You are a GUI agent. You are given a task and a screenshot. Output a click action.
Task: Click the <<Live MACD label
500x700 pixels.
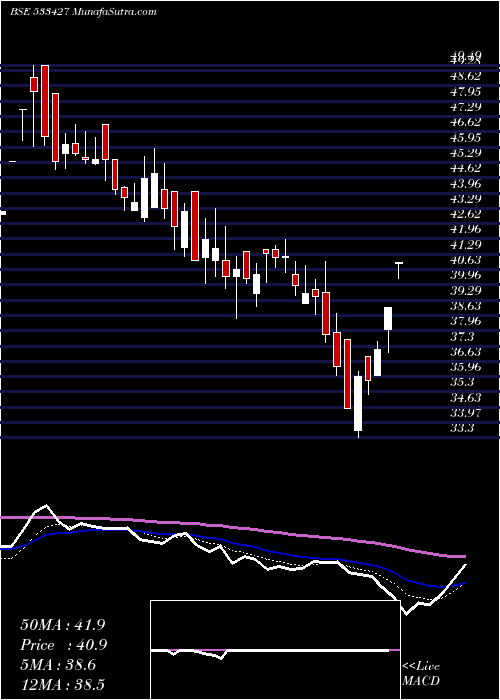(x=421, y=674)
